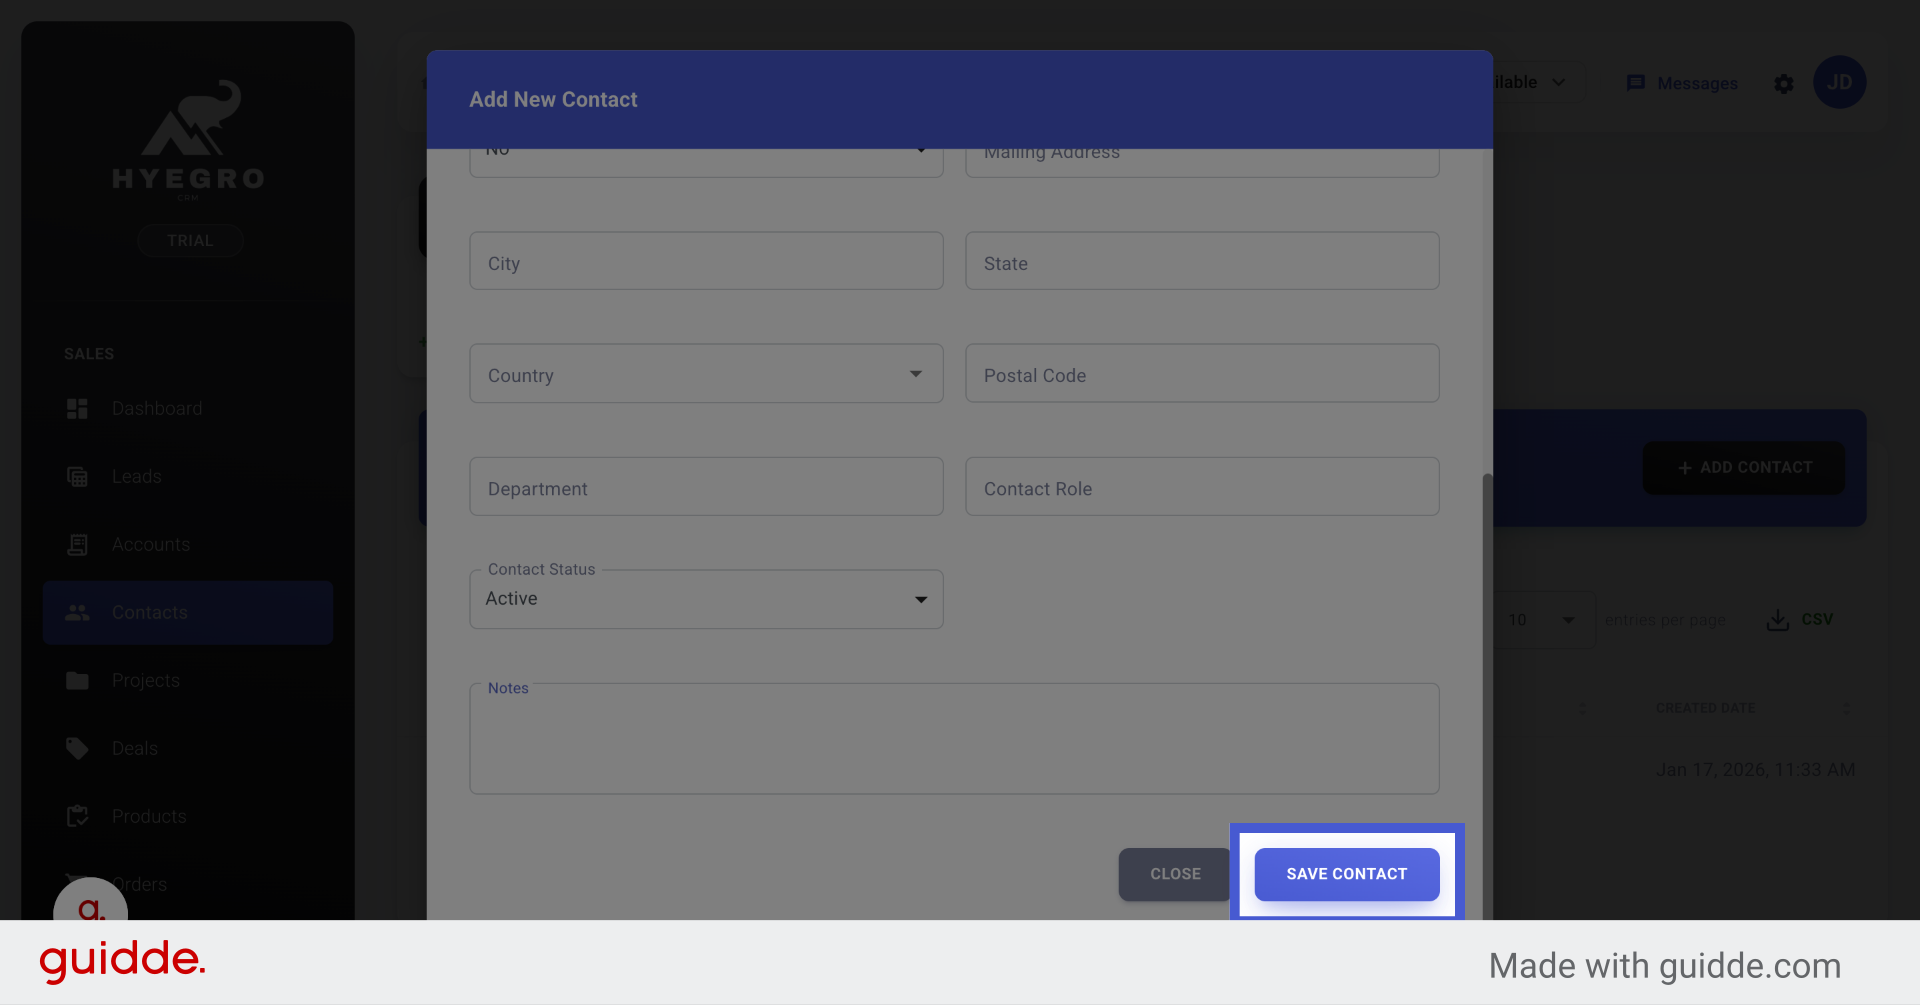Click the SAVE CONTACT button
Viewport: 1920px width, 1005px height.
[x=1346, y=873]
